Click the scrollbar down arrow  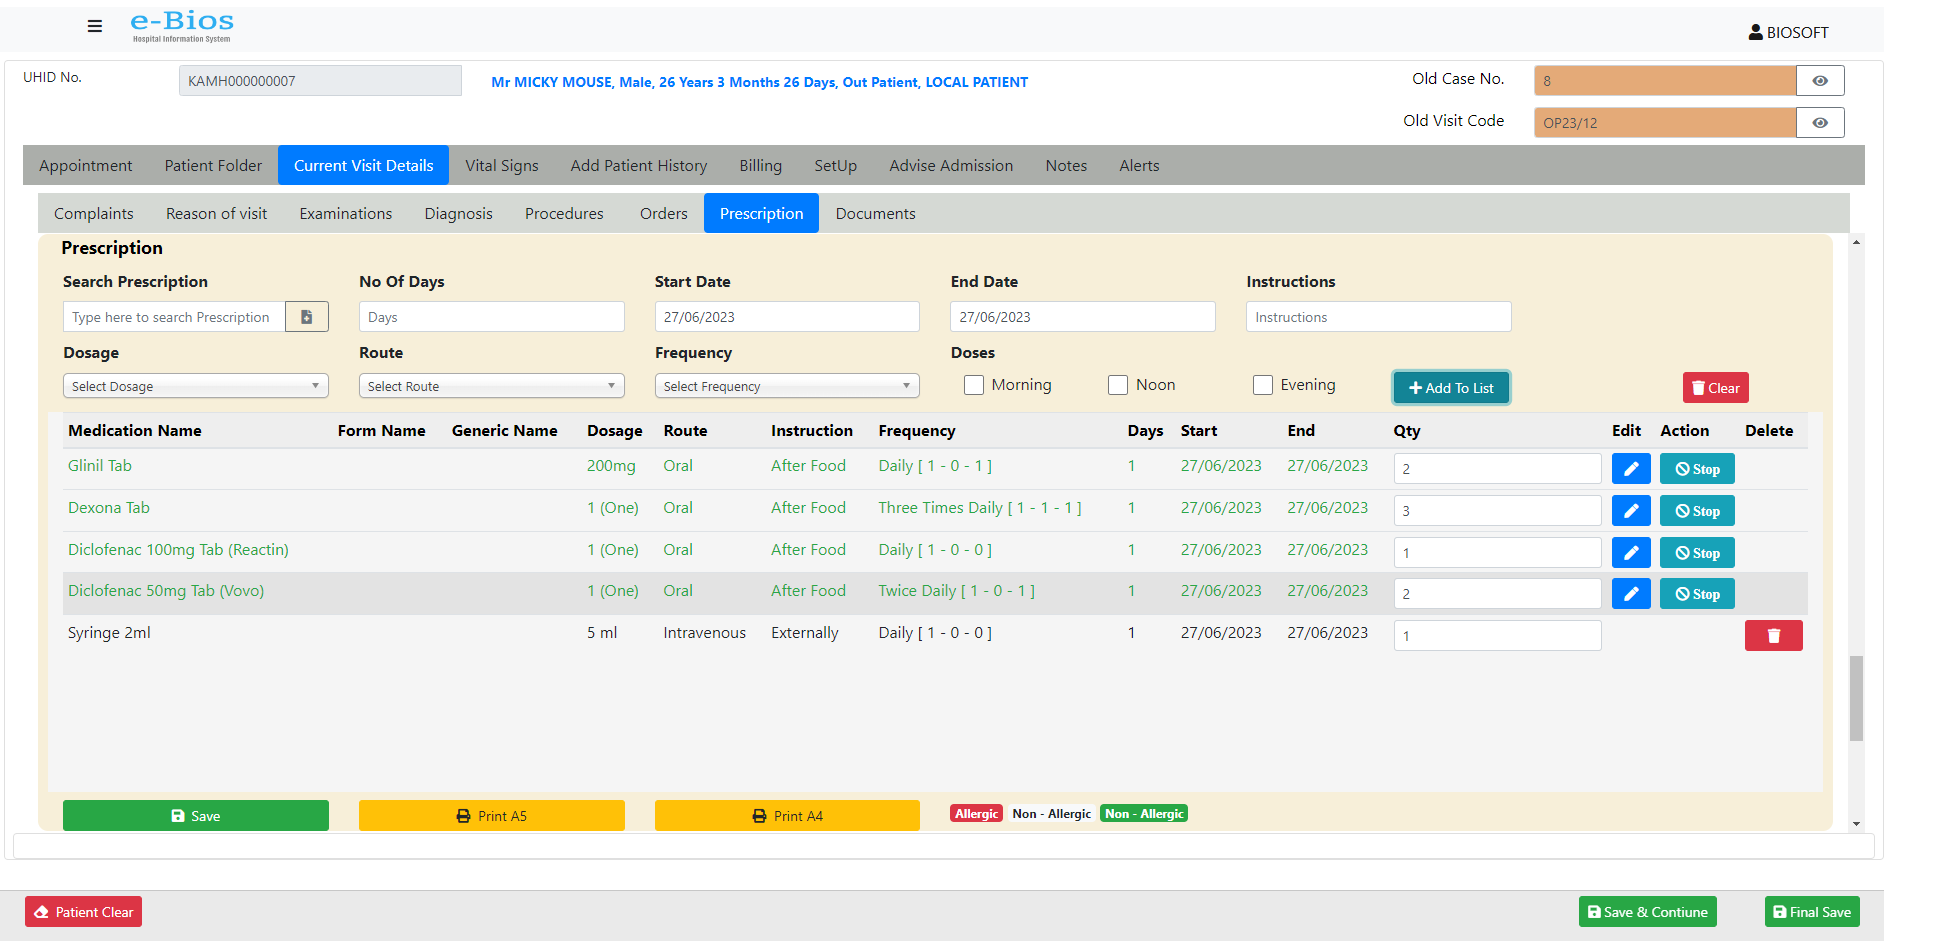click(x=1856, y=824)
